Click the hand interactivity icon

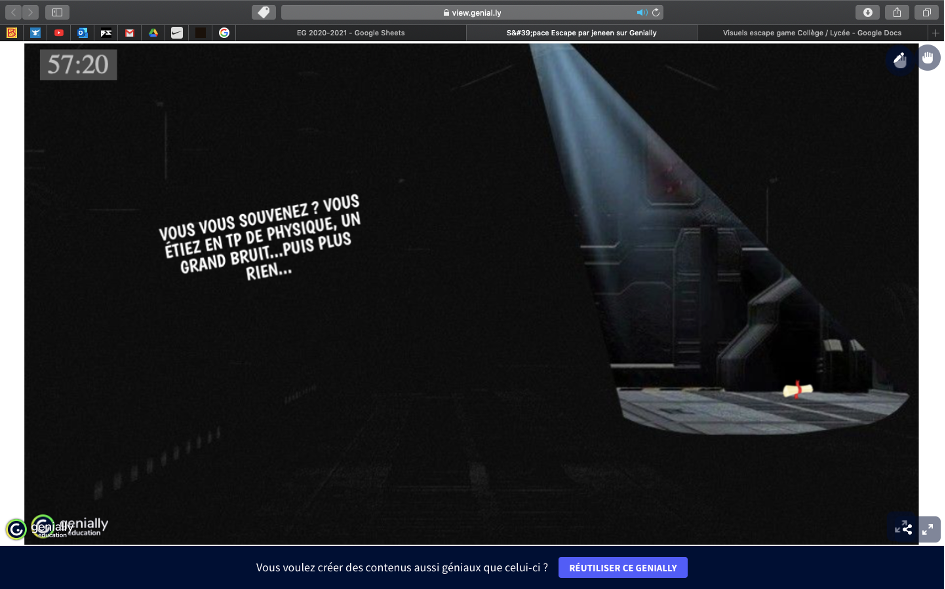928,58
